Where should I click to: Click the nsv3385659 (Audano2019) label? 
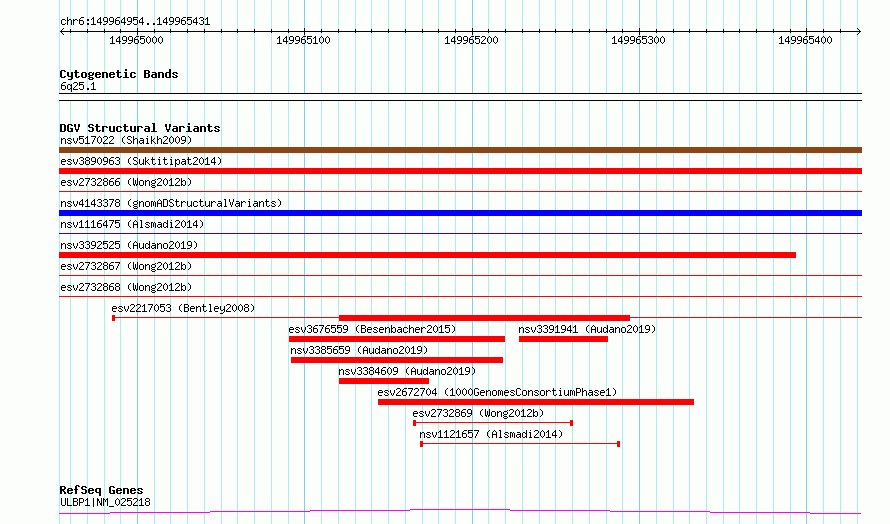[359, 350]
